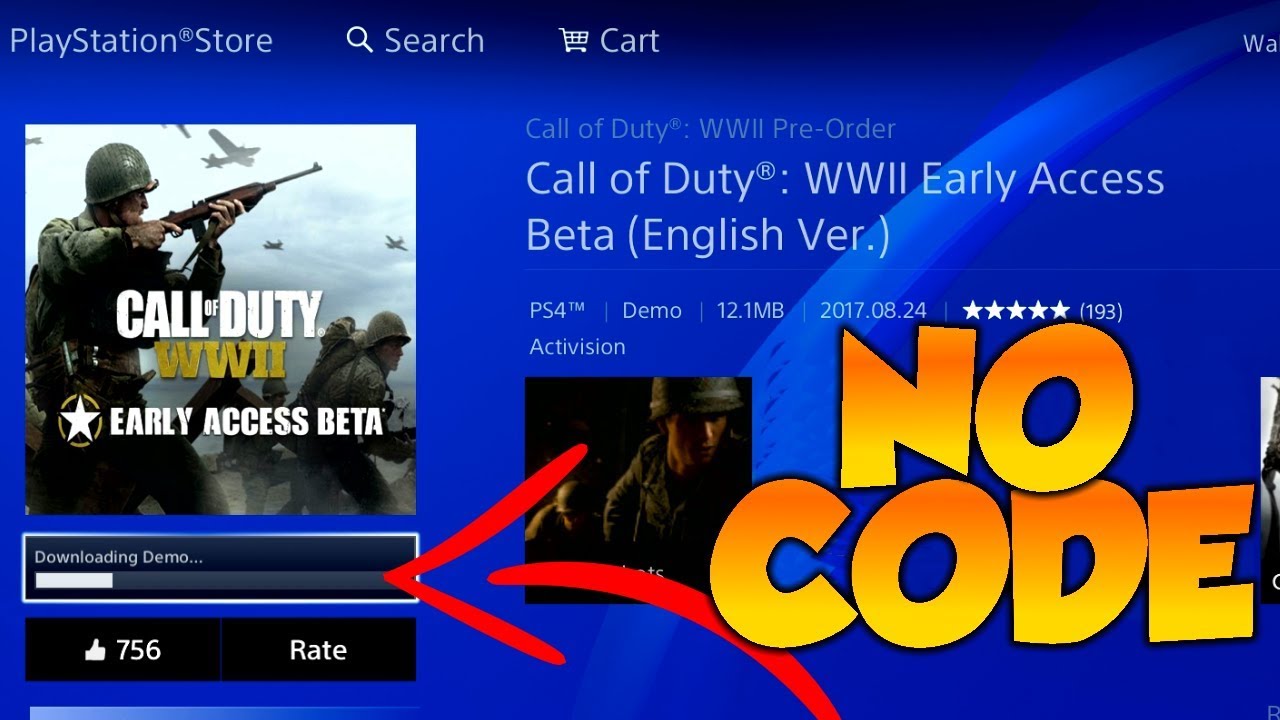The image size is (1280, 720).
Task: Select the PlayStation Store title
Action: point(141,41)
